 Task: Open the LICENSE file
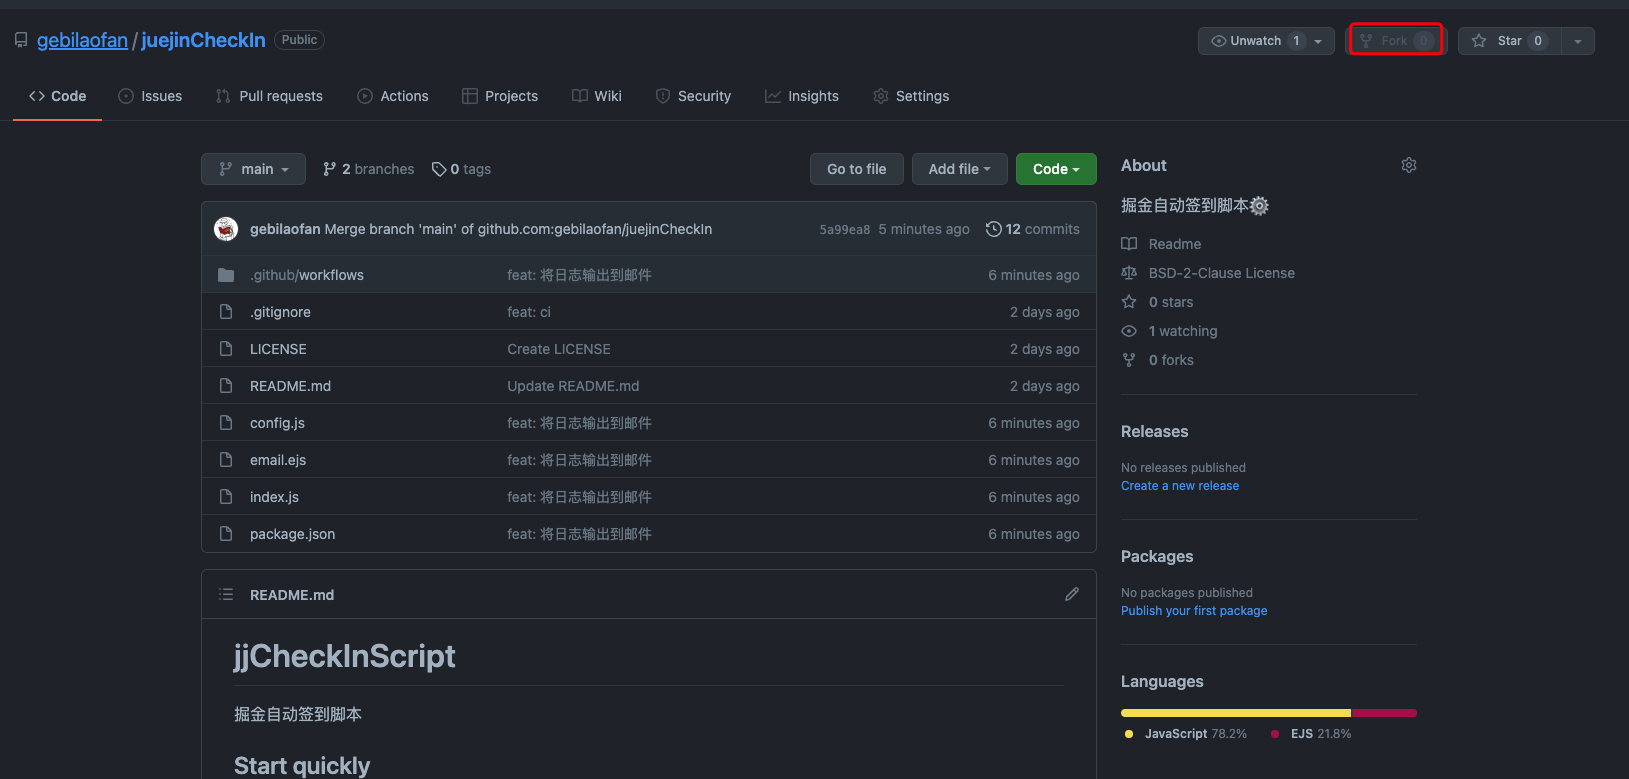pyautogui.click(x=278, y=349)
